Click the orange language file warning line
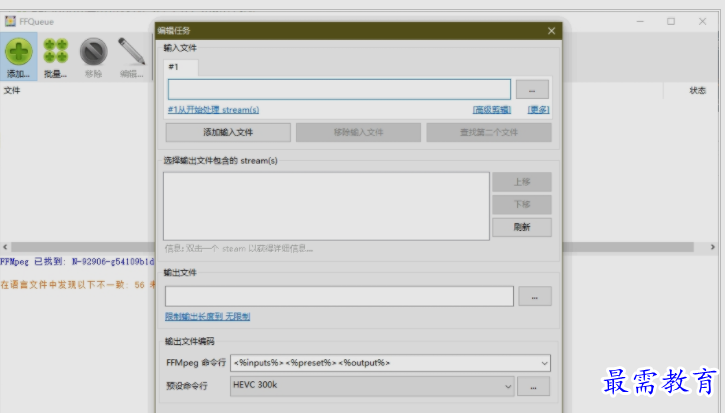 coord(77,285)
